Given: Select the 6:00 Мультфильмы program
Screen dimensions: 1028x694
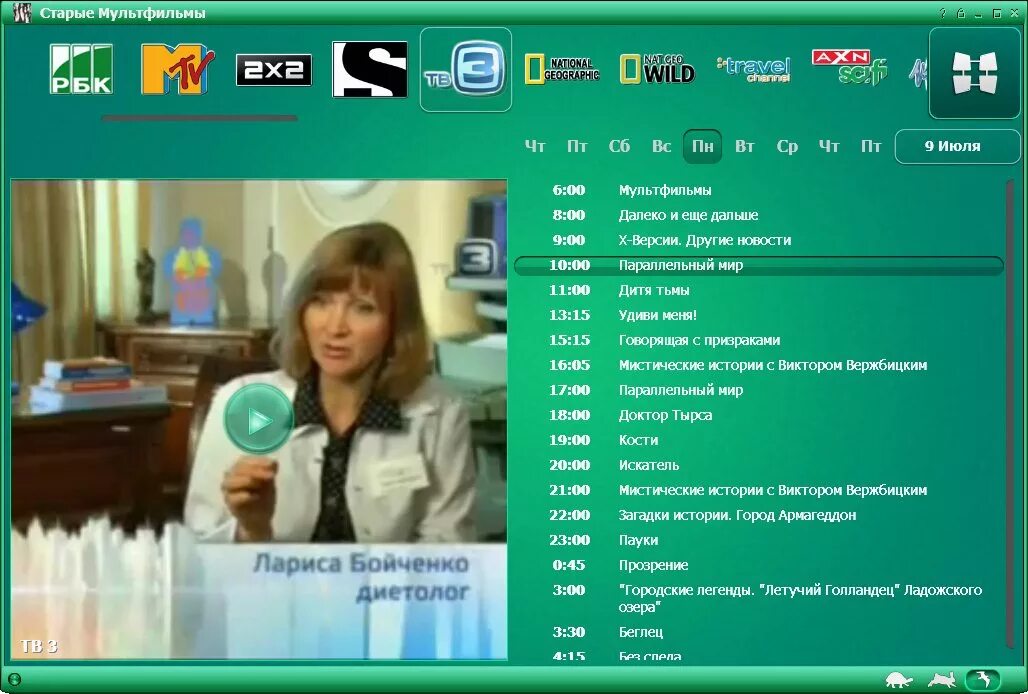Looking at the screenshot, I should (x=759, y=190).
